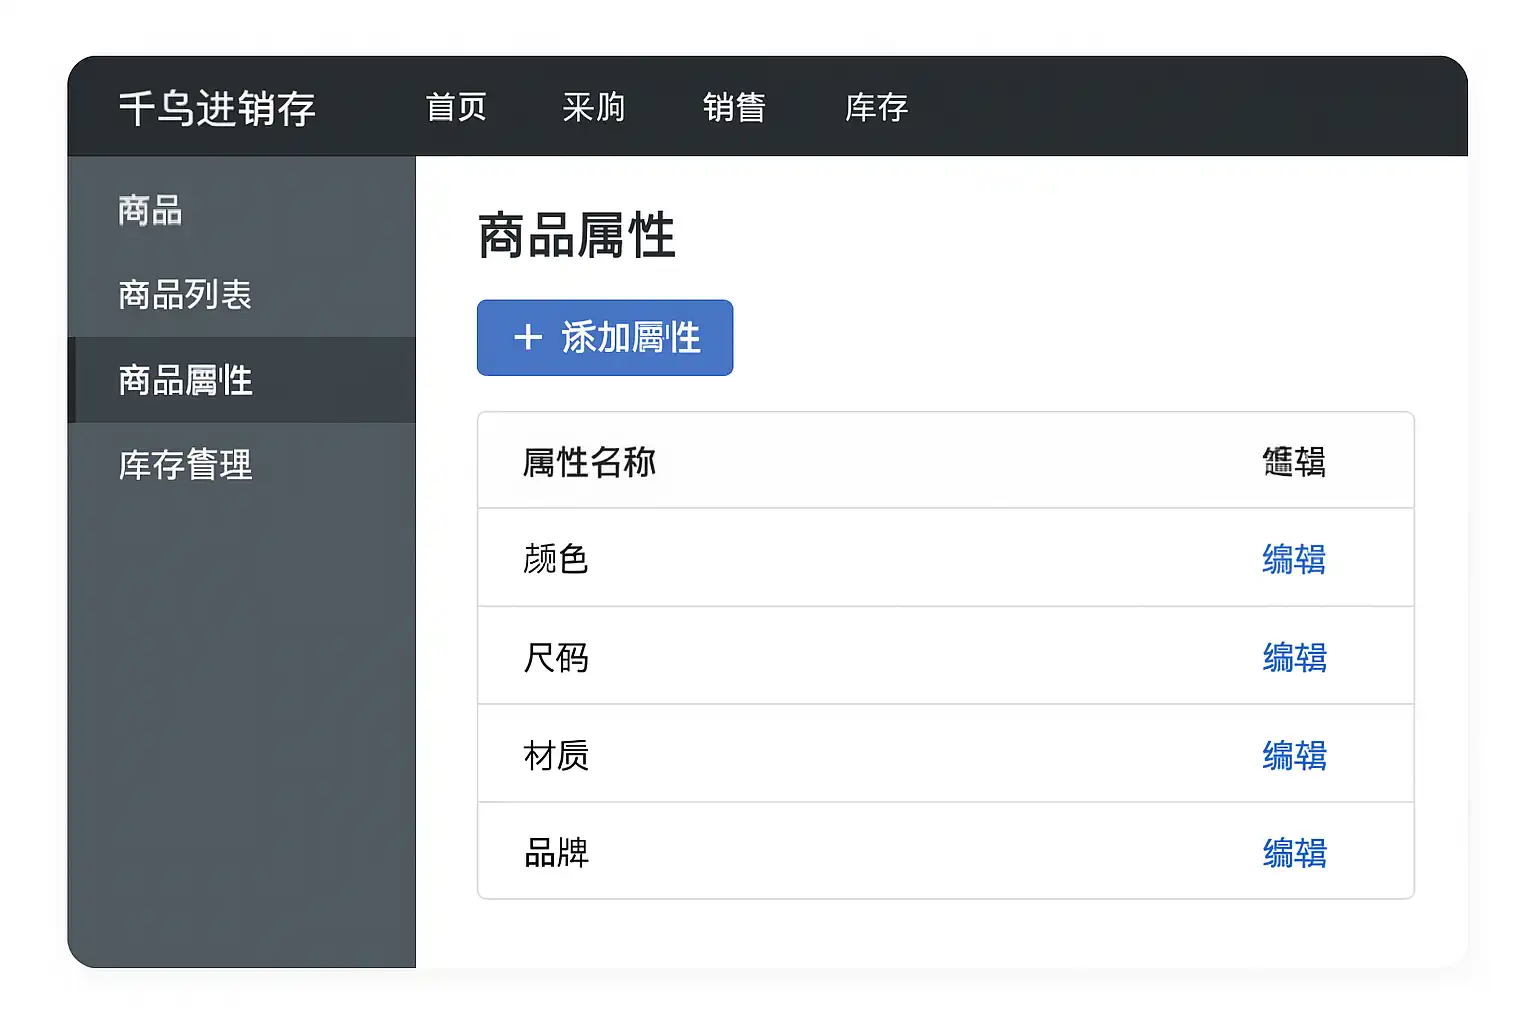Viewport: 1536px width, 1024px height.
Task: Click the 编辑 link for 颜色
Action: [x=1294, y=559]
